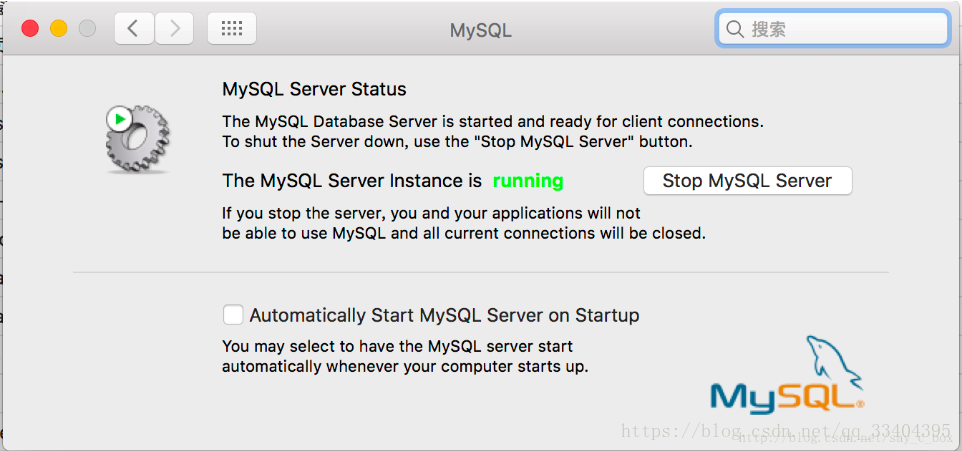Click the 'If you stop the server' warning
962x451 pixels.
(x=463, y=223)
